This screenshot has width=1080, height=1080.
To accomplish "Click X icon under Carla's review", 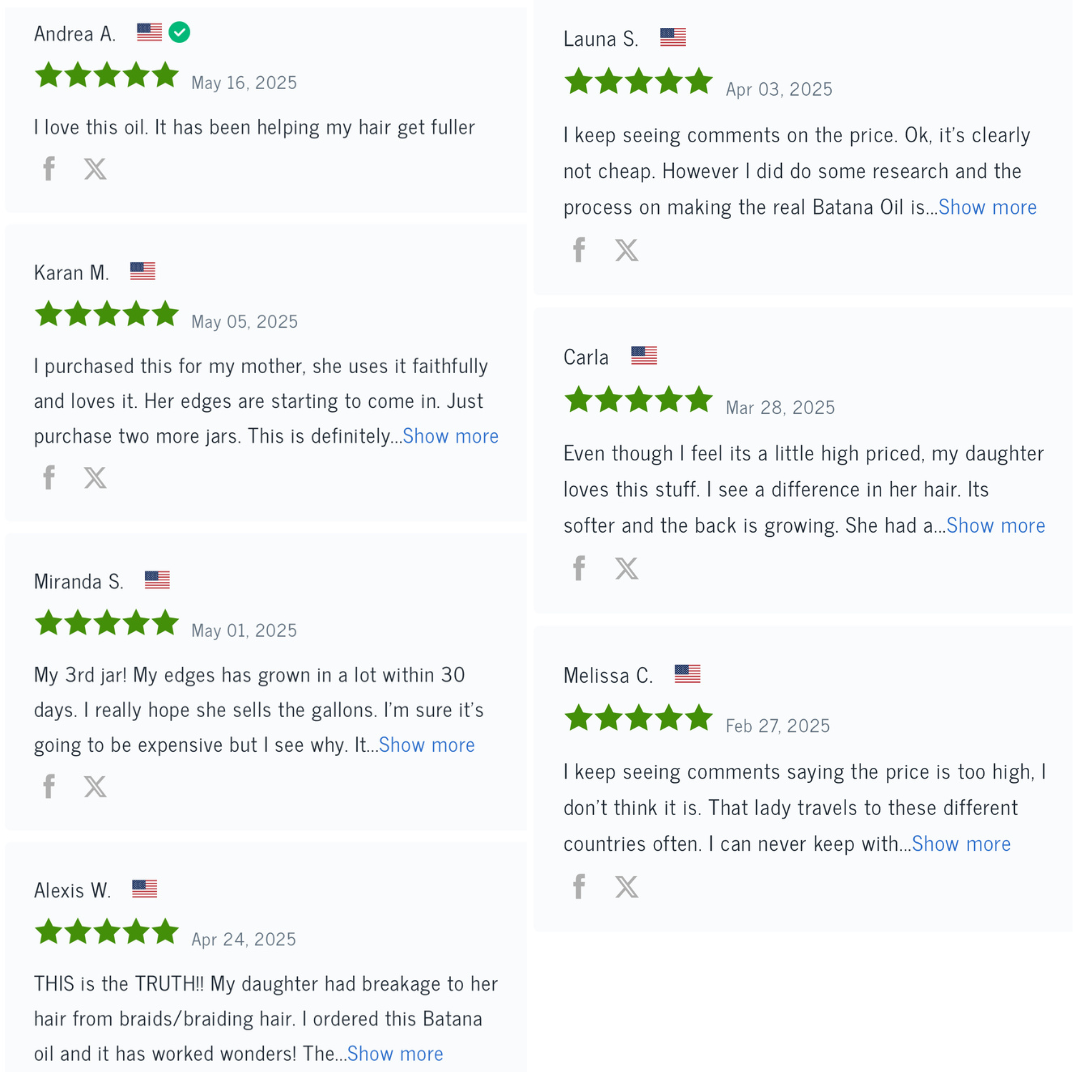I will coord(626,569).
